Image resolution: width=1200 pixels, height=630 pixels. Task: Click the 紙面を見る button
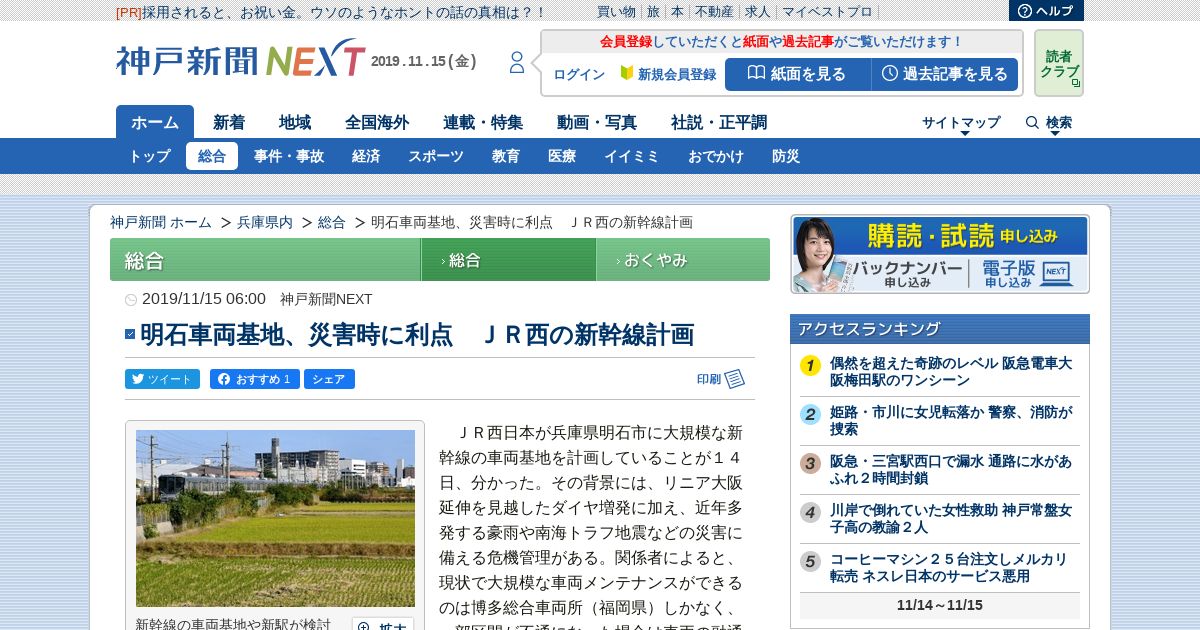click(797, 74)
